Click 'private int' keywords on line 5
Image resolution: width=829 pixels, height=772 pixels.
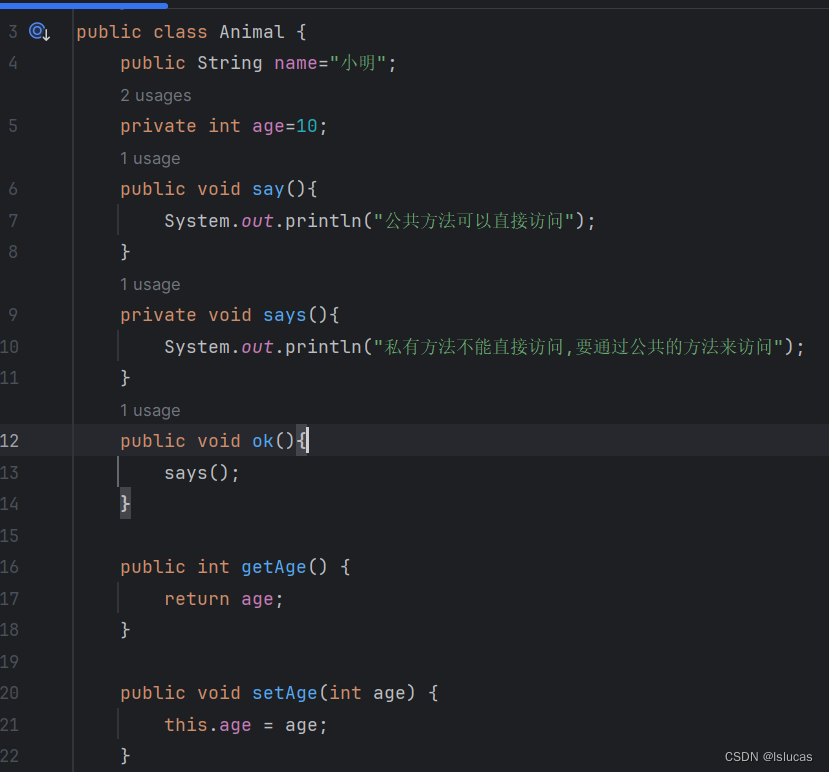[x=180, y=126]
